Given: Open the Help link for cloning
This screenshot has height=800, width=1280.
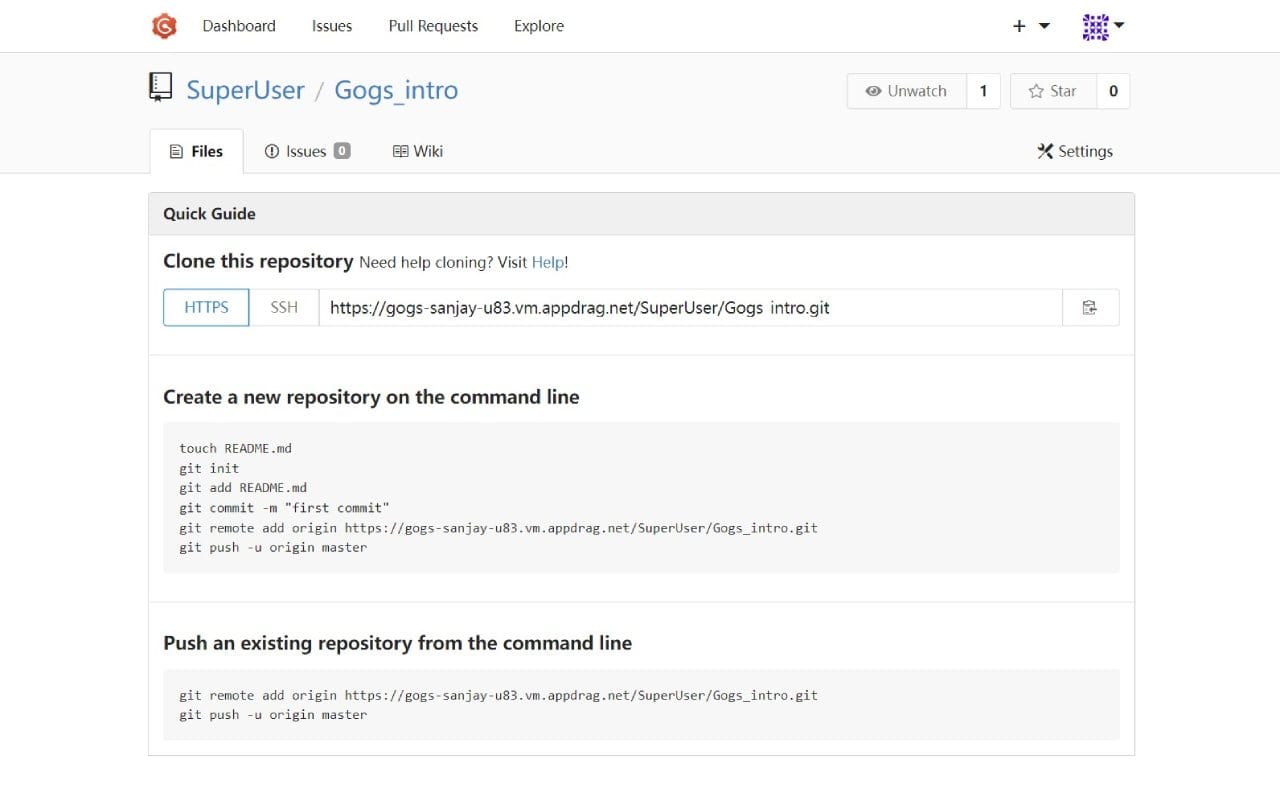Looking at the screenshot, I should 548,262.
